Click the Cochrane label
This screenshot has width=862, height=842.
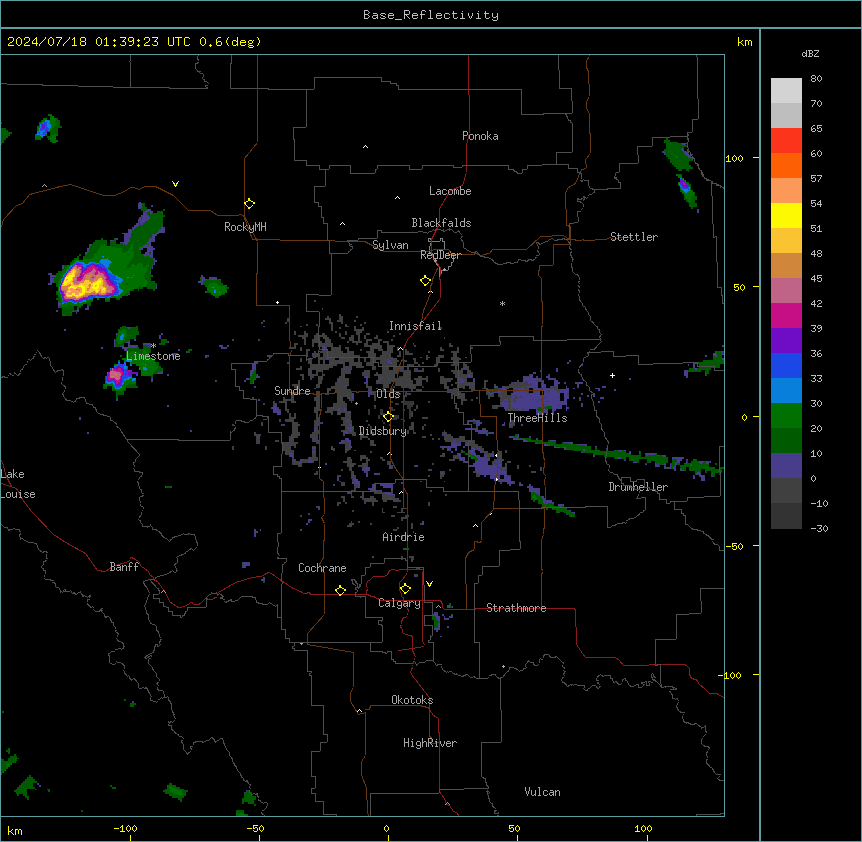pos(322,568)
